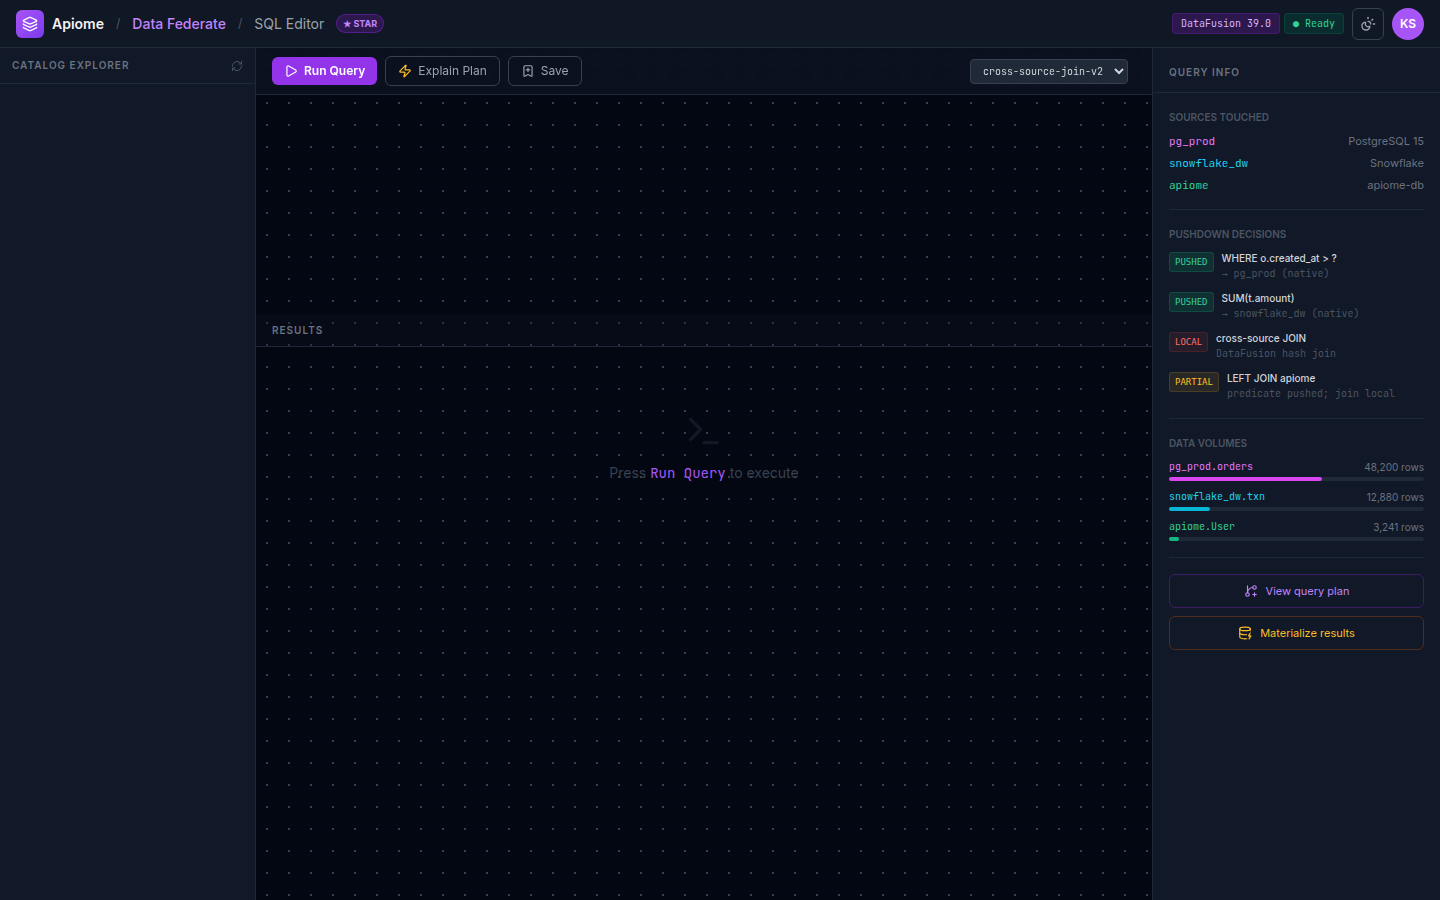Click the 12,880 rows value

click(x=1395, y=498)
